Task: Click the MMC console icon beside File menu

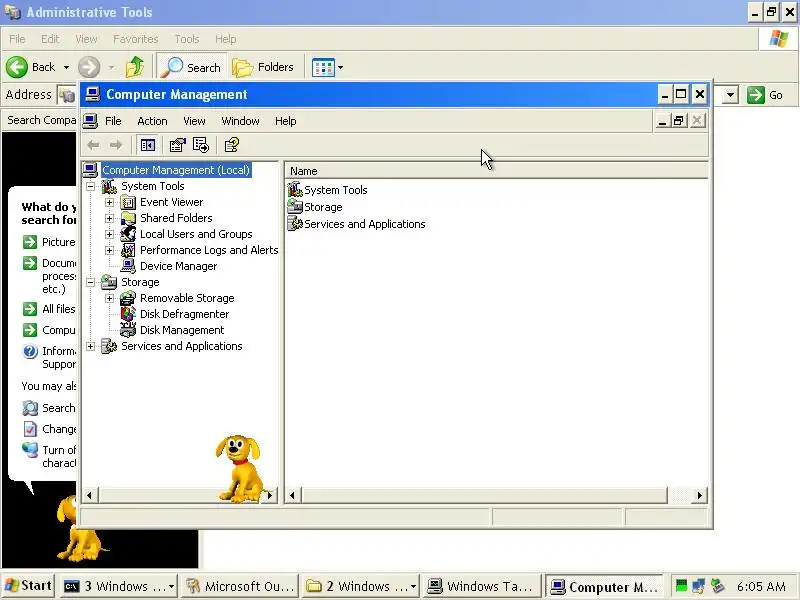Action: 90,121
